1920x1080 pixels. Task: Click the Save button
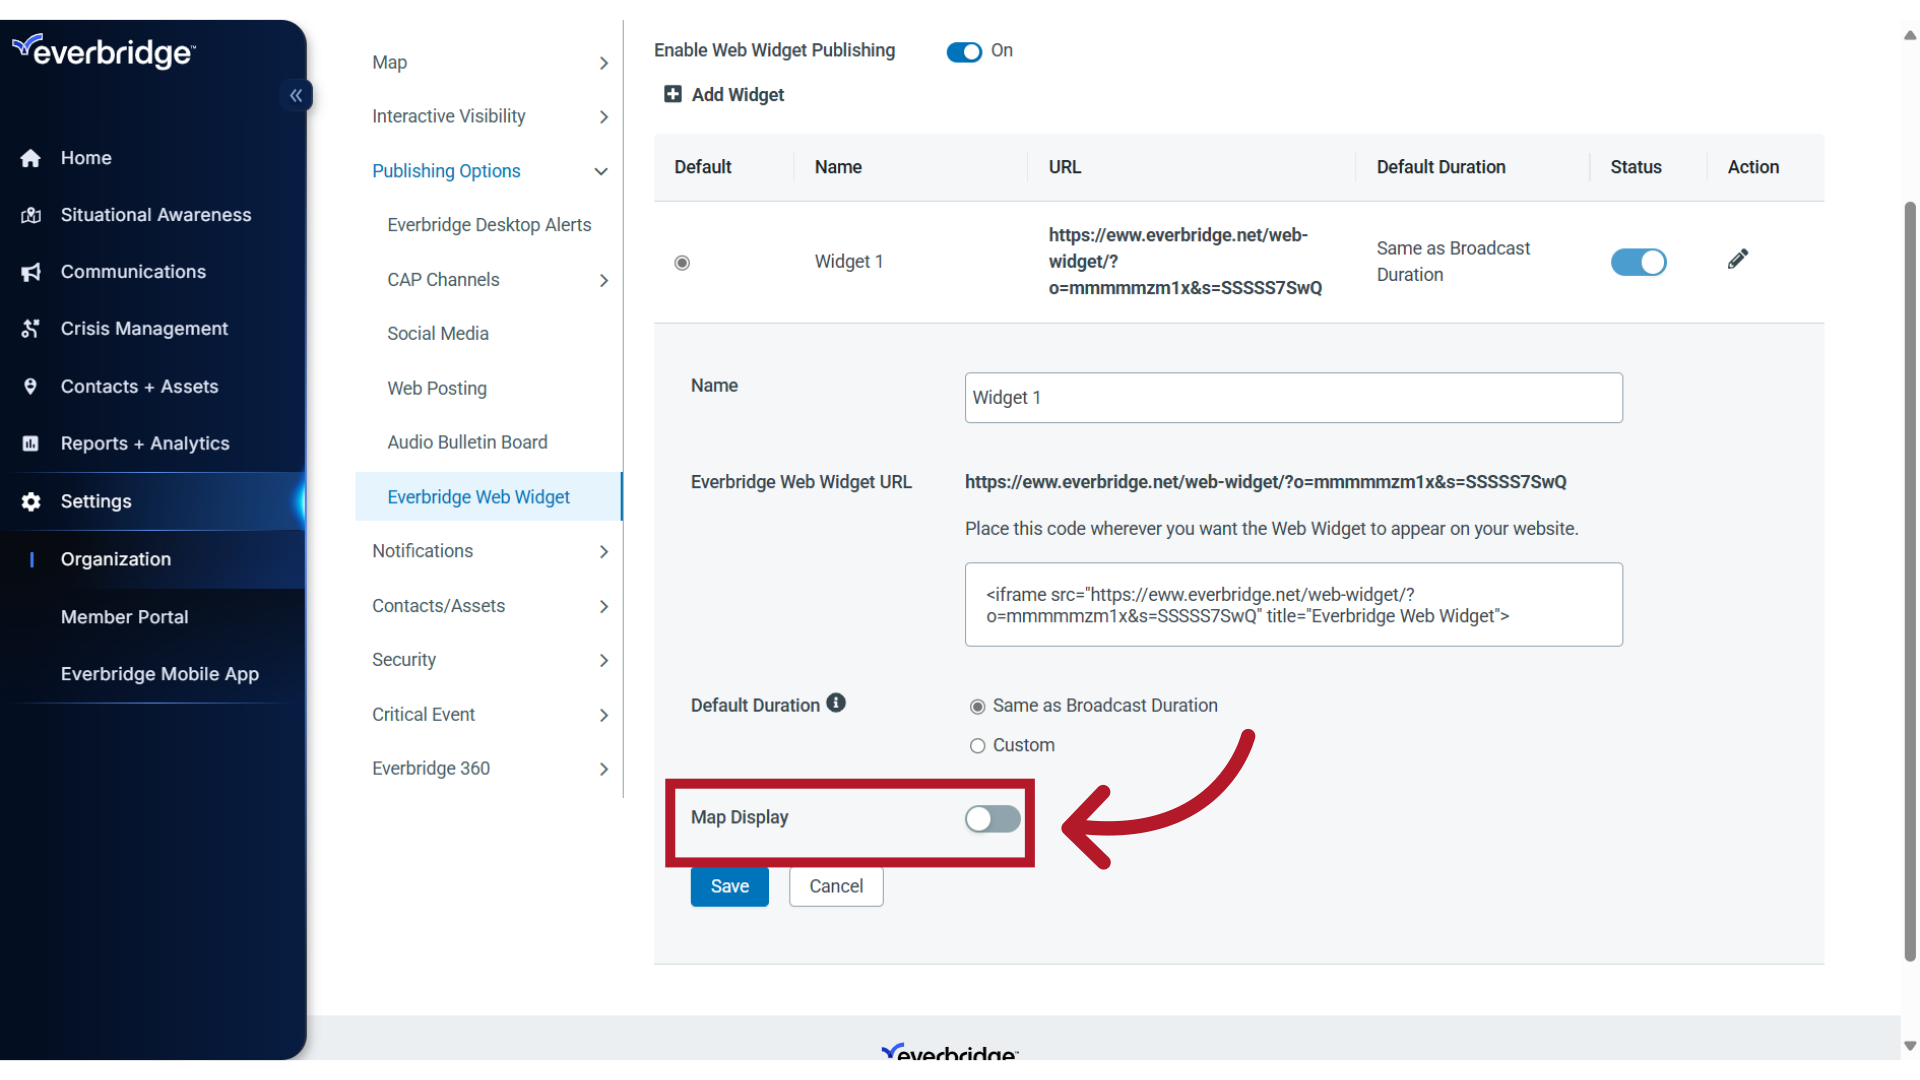click(x=730, y=887)
